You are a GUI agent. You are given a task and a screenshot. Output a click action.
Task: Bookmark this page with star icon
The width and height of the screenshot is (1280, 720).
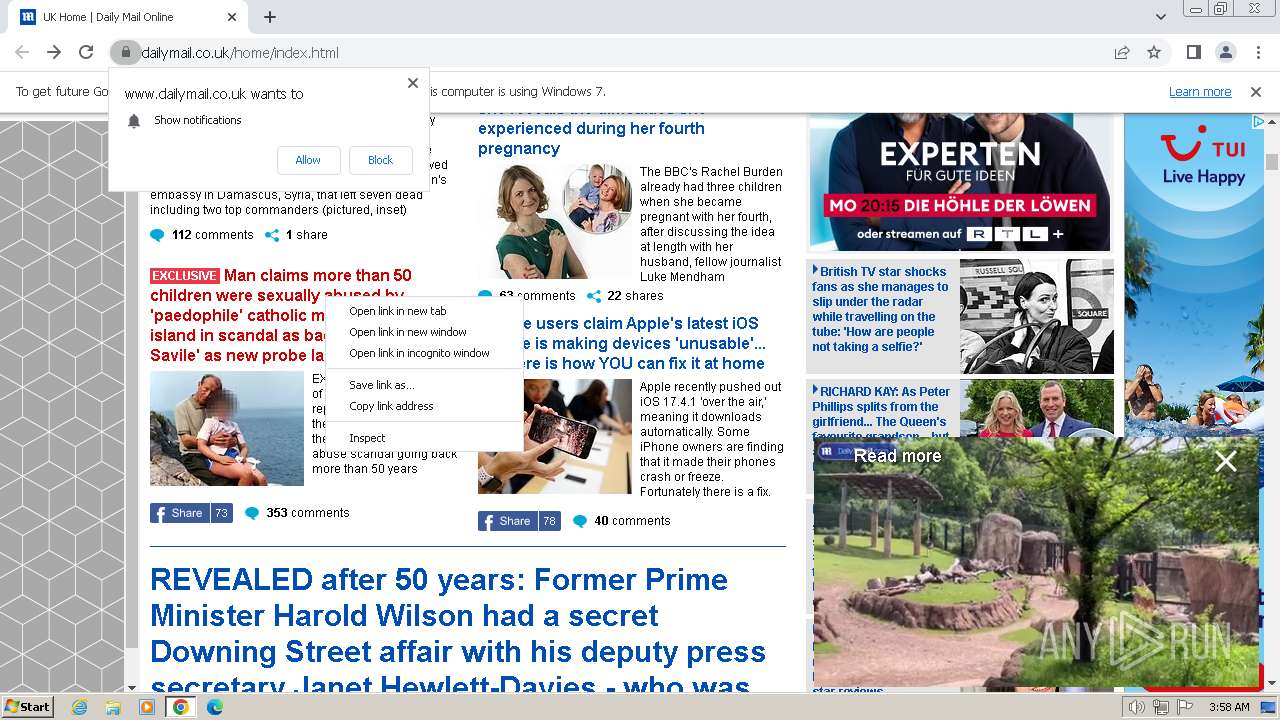coord(1154,53)
